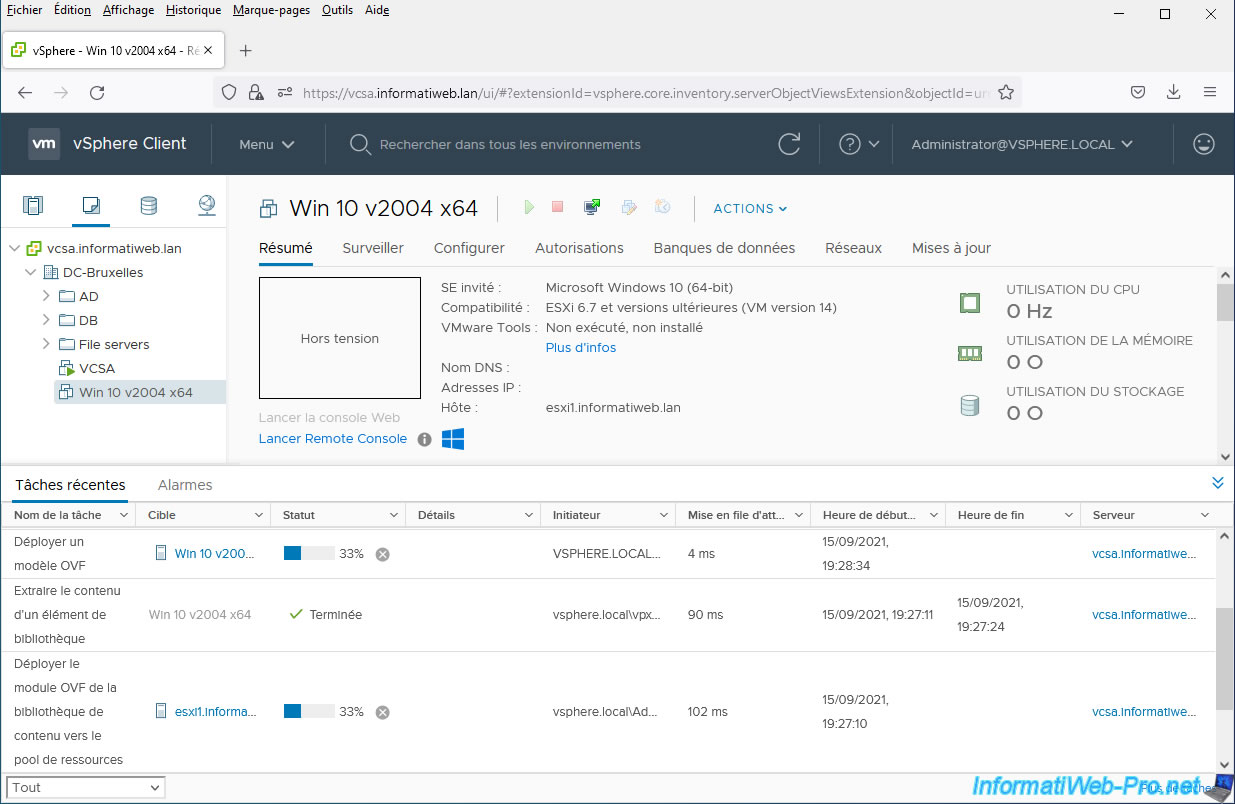The height and width of the screenshot is (804, 1235).
Task: Open the smiley feedback icon
Action: (1204, 144)
